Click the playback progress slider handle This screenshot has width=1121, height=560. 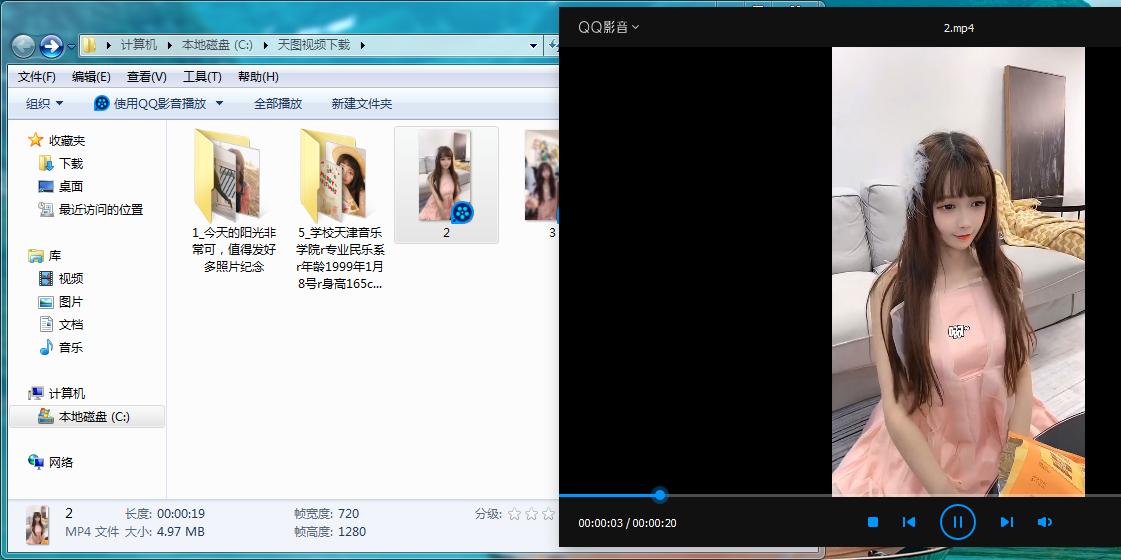coord(660,495)
